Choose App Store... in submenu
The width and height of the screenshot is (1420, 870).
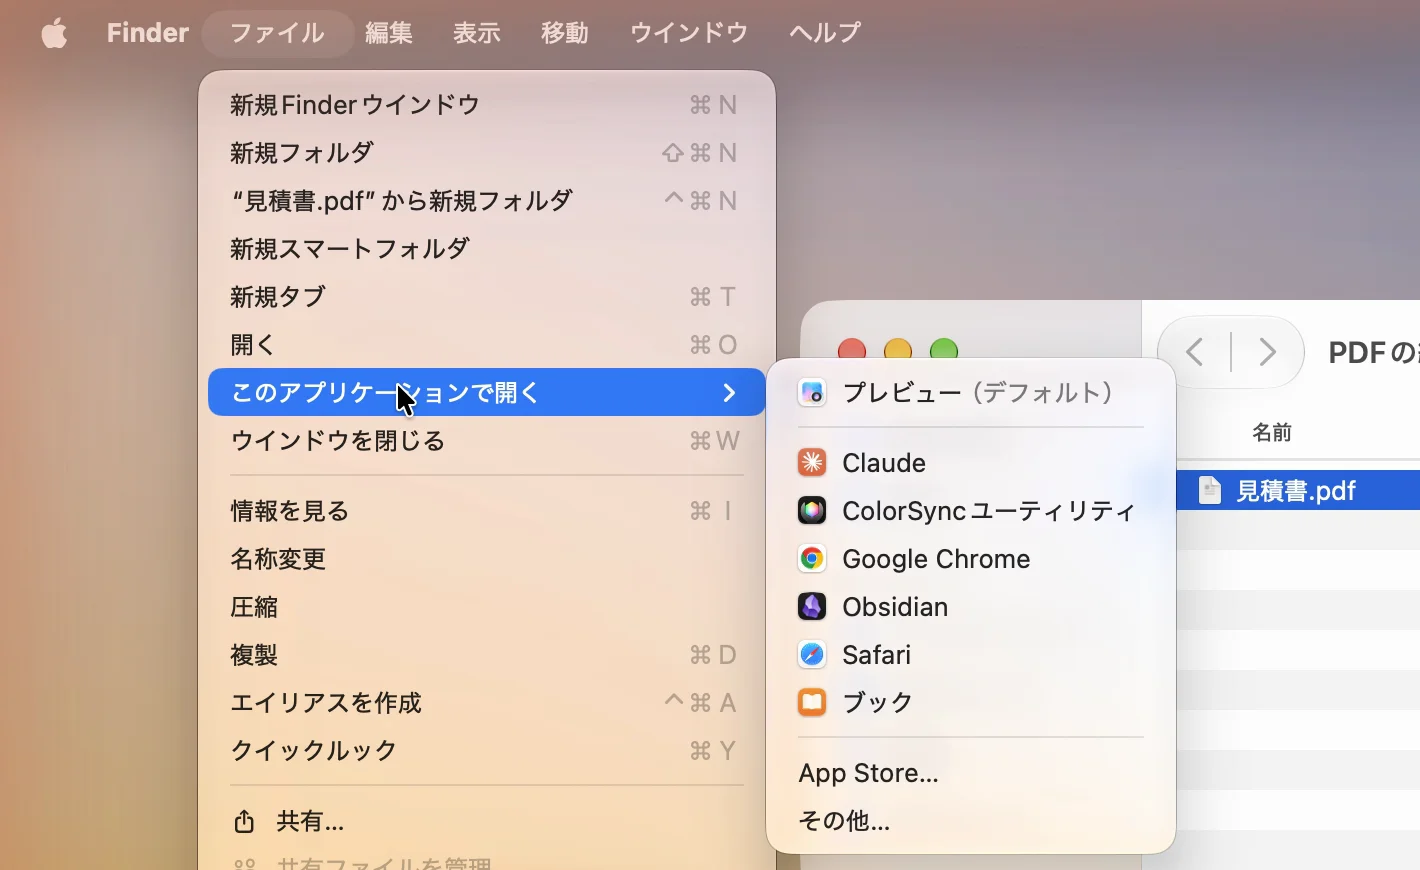pos(971,773)
